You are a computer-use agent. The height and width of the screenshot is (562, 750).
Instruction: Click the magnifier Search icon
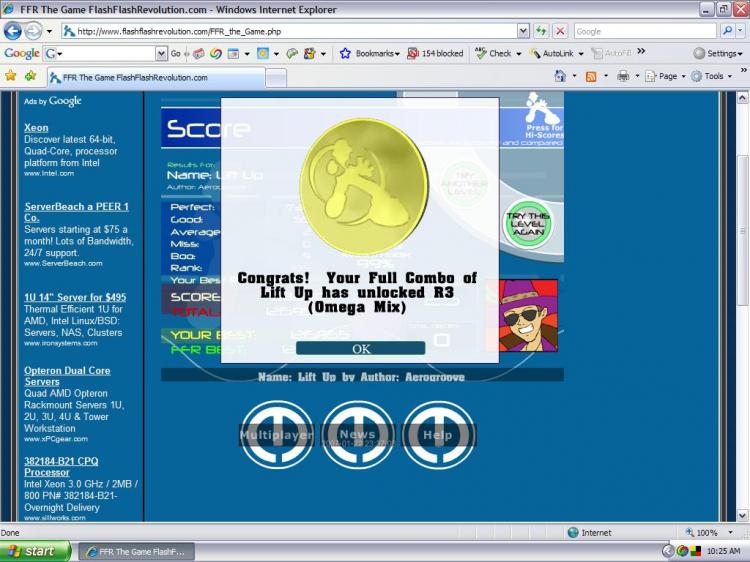coord(727,31)
